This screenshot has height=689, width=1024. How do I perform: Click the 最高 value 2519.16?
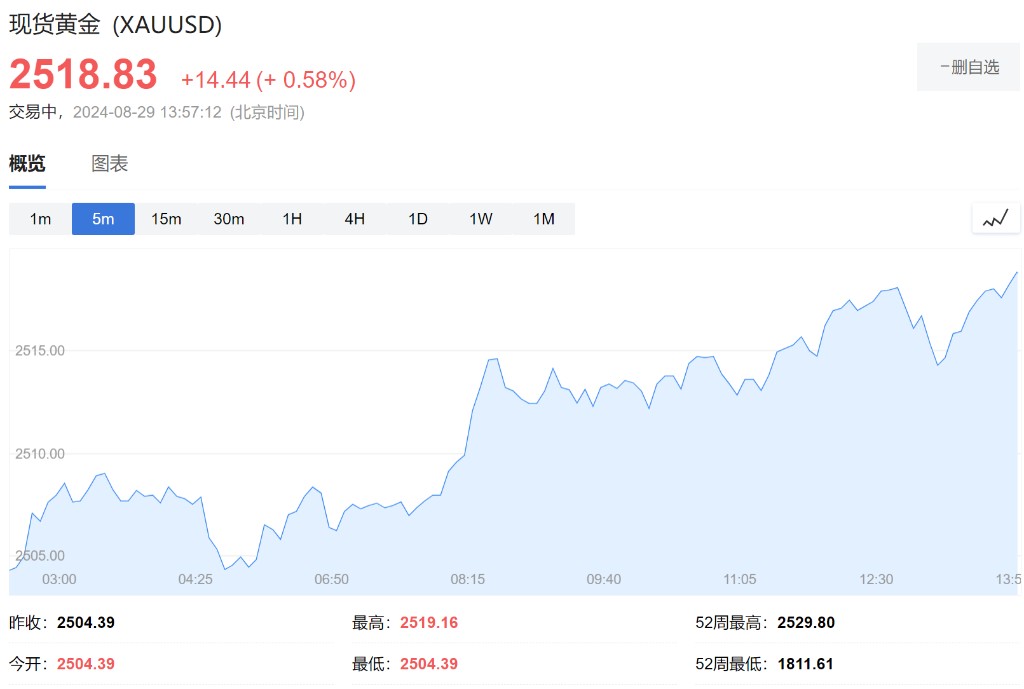(429, 623)
